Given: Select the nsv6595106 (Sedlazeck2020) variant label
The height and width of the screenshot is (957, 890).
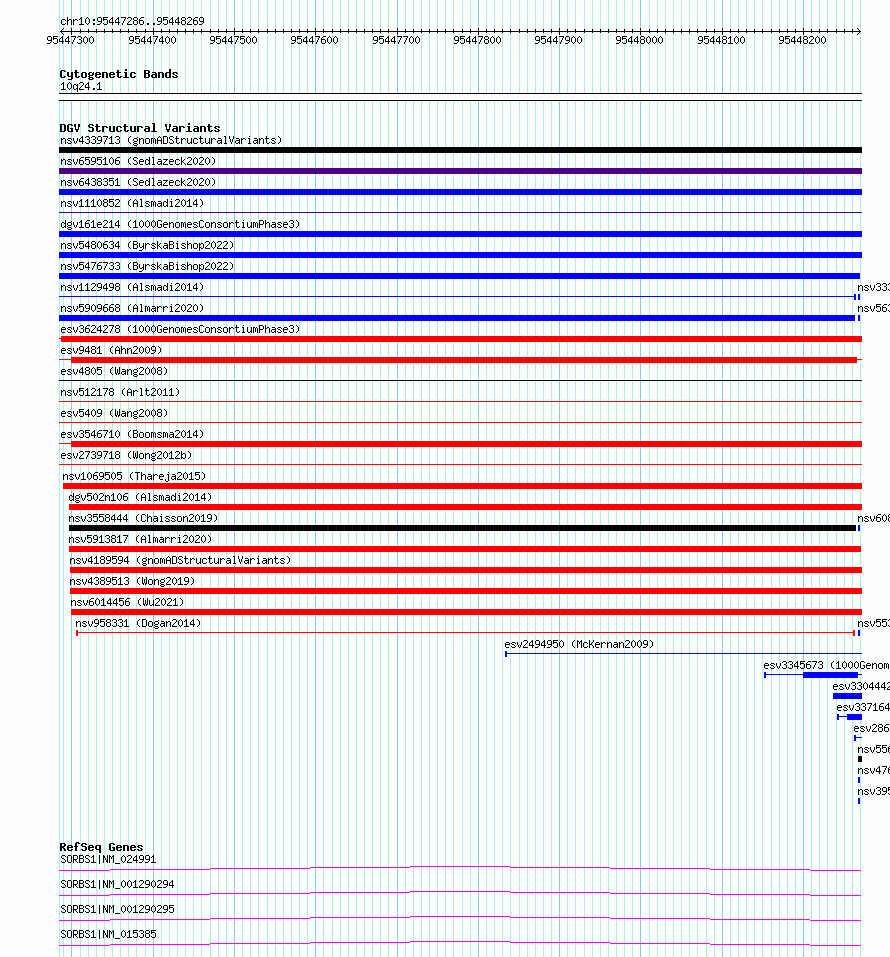Looking at the screenshot, I should click(x=138, y=161).
